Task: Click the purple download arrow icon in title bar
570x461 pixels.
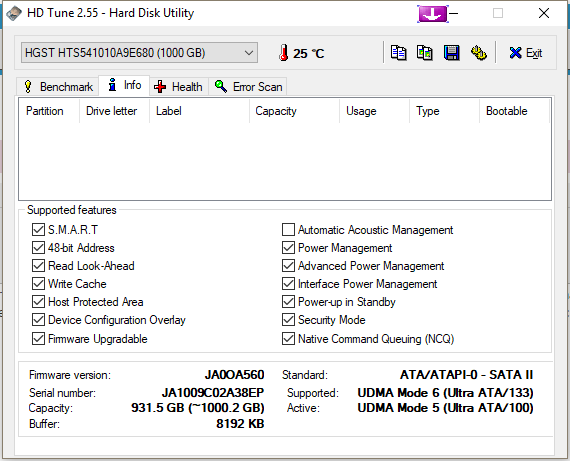Action: click(433, 14)
